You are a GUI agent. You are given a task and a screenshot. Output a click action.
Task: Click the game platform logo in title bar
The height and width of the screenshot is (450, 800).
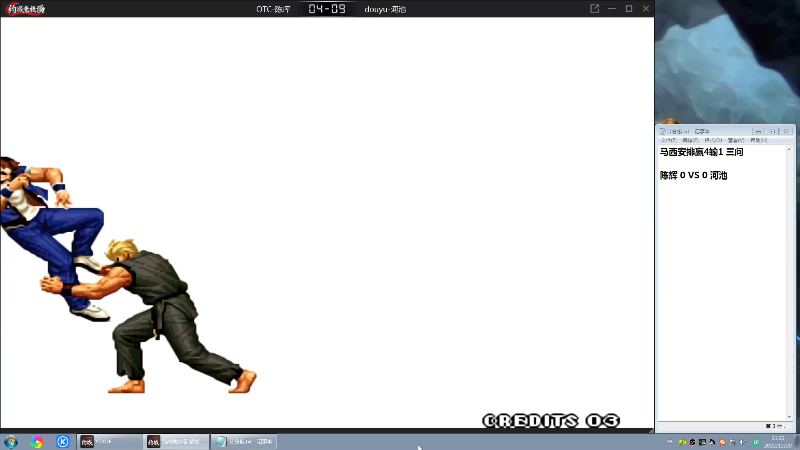pos(26,9)
